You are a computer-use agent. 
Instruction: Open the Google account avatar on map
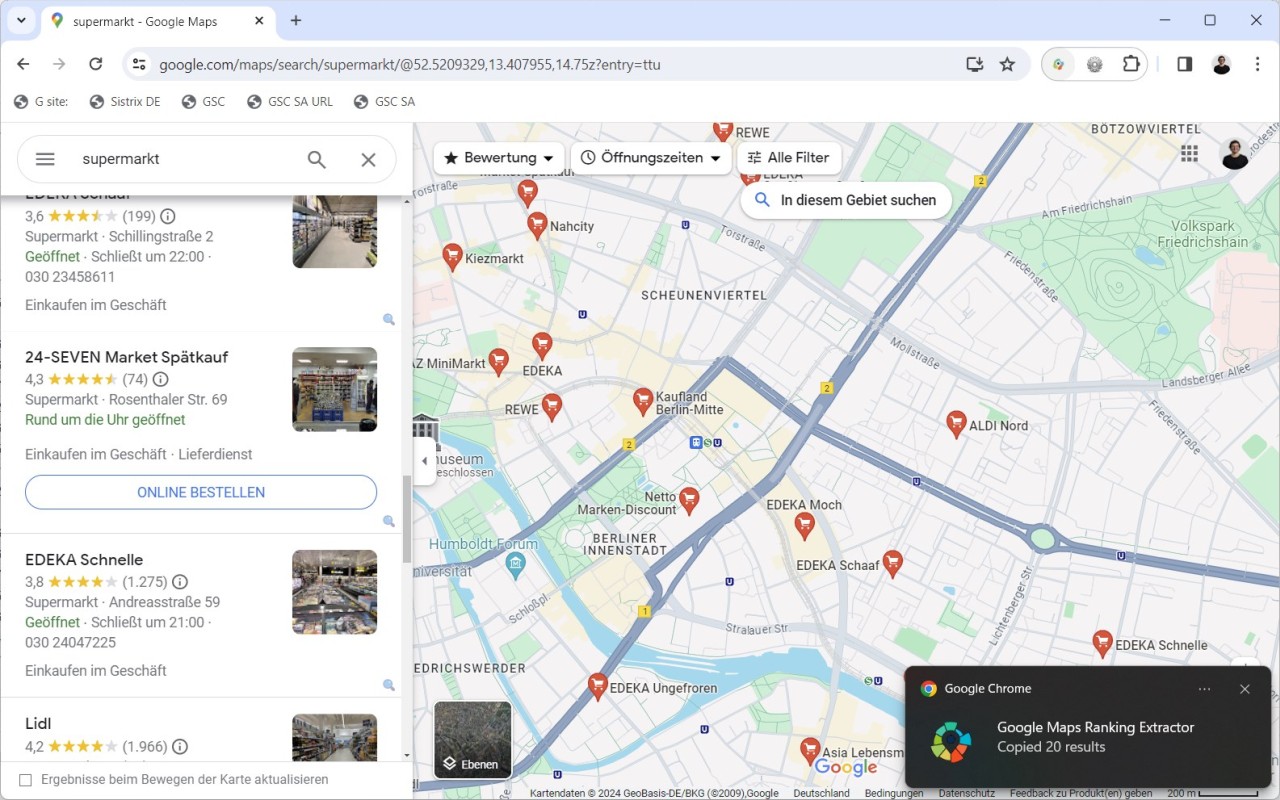click(x=1235, y=154)
